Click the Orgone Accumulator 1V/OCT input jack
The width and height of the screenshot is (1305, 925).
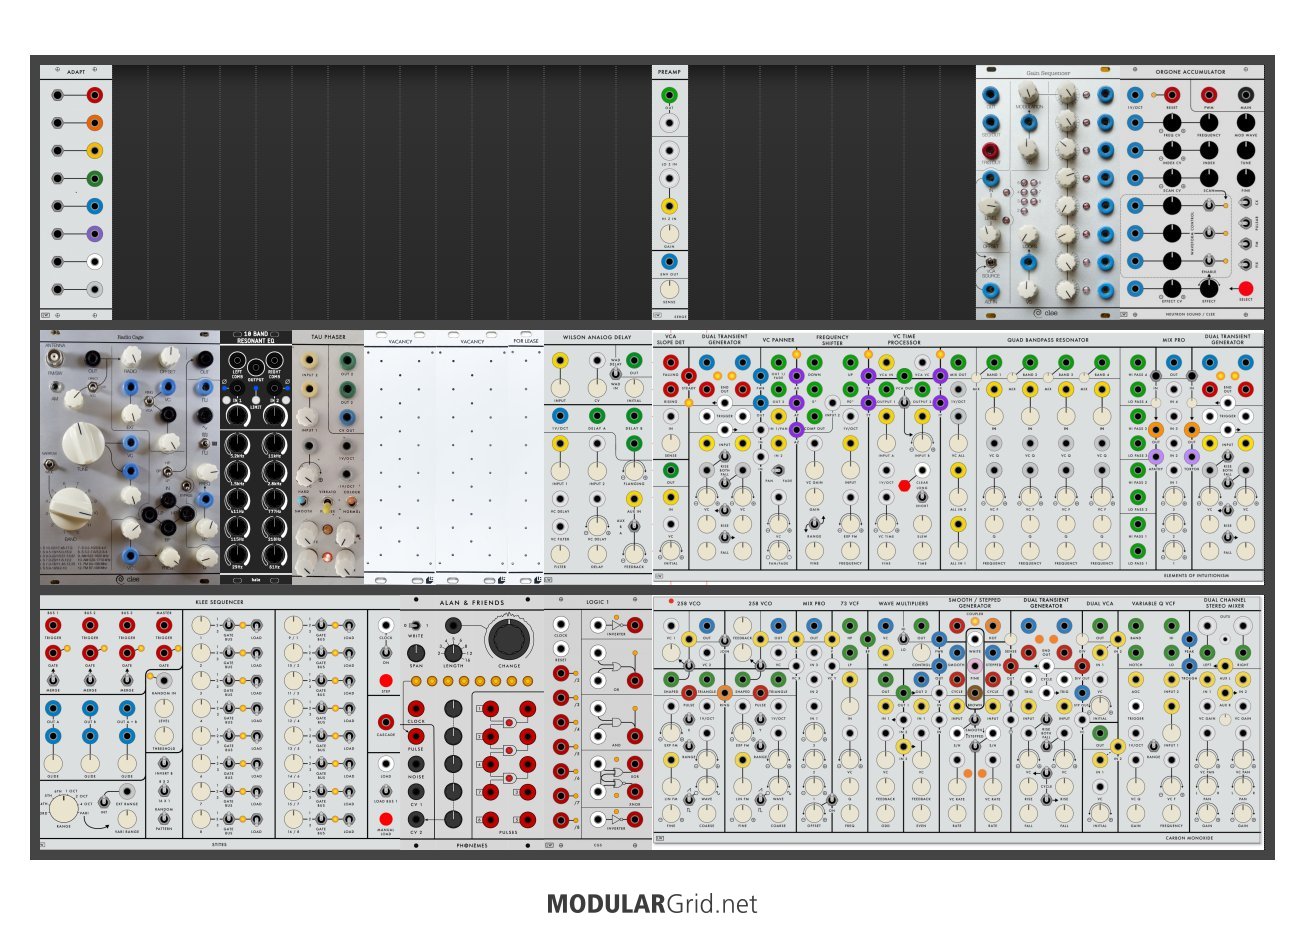(1135, 95)
